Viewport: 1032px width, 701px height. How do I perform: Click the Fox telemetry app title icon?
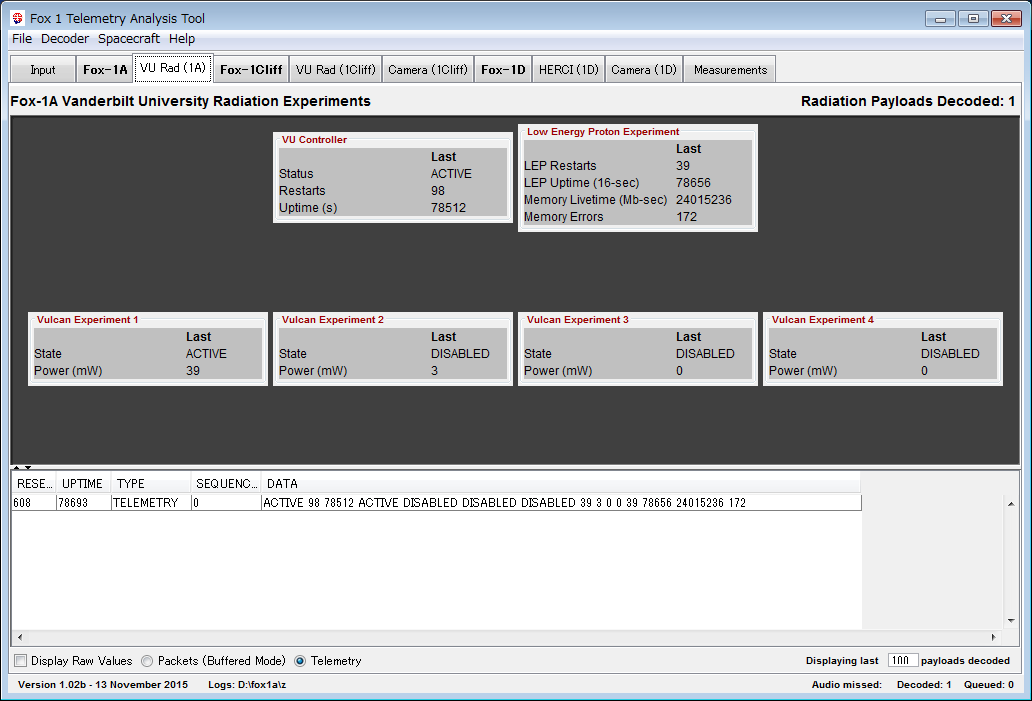(18, 18)
